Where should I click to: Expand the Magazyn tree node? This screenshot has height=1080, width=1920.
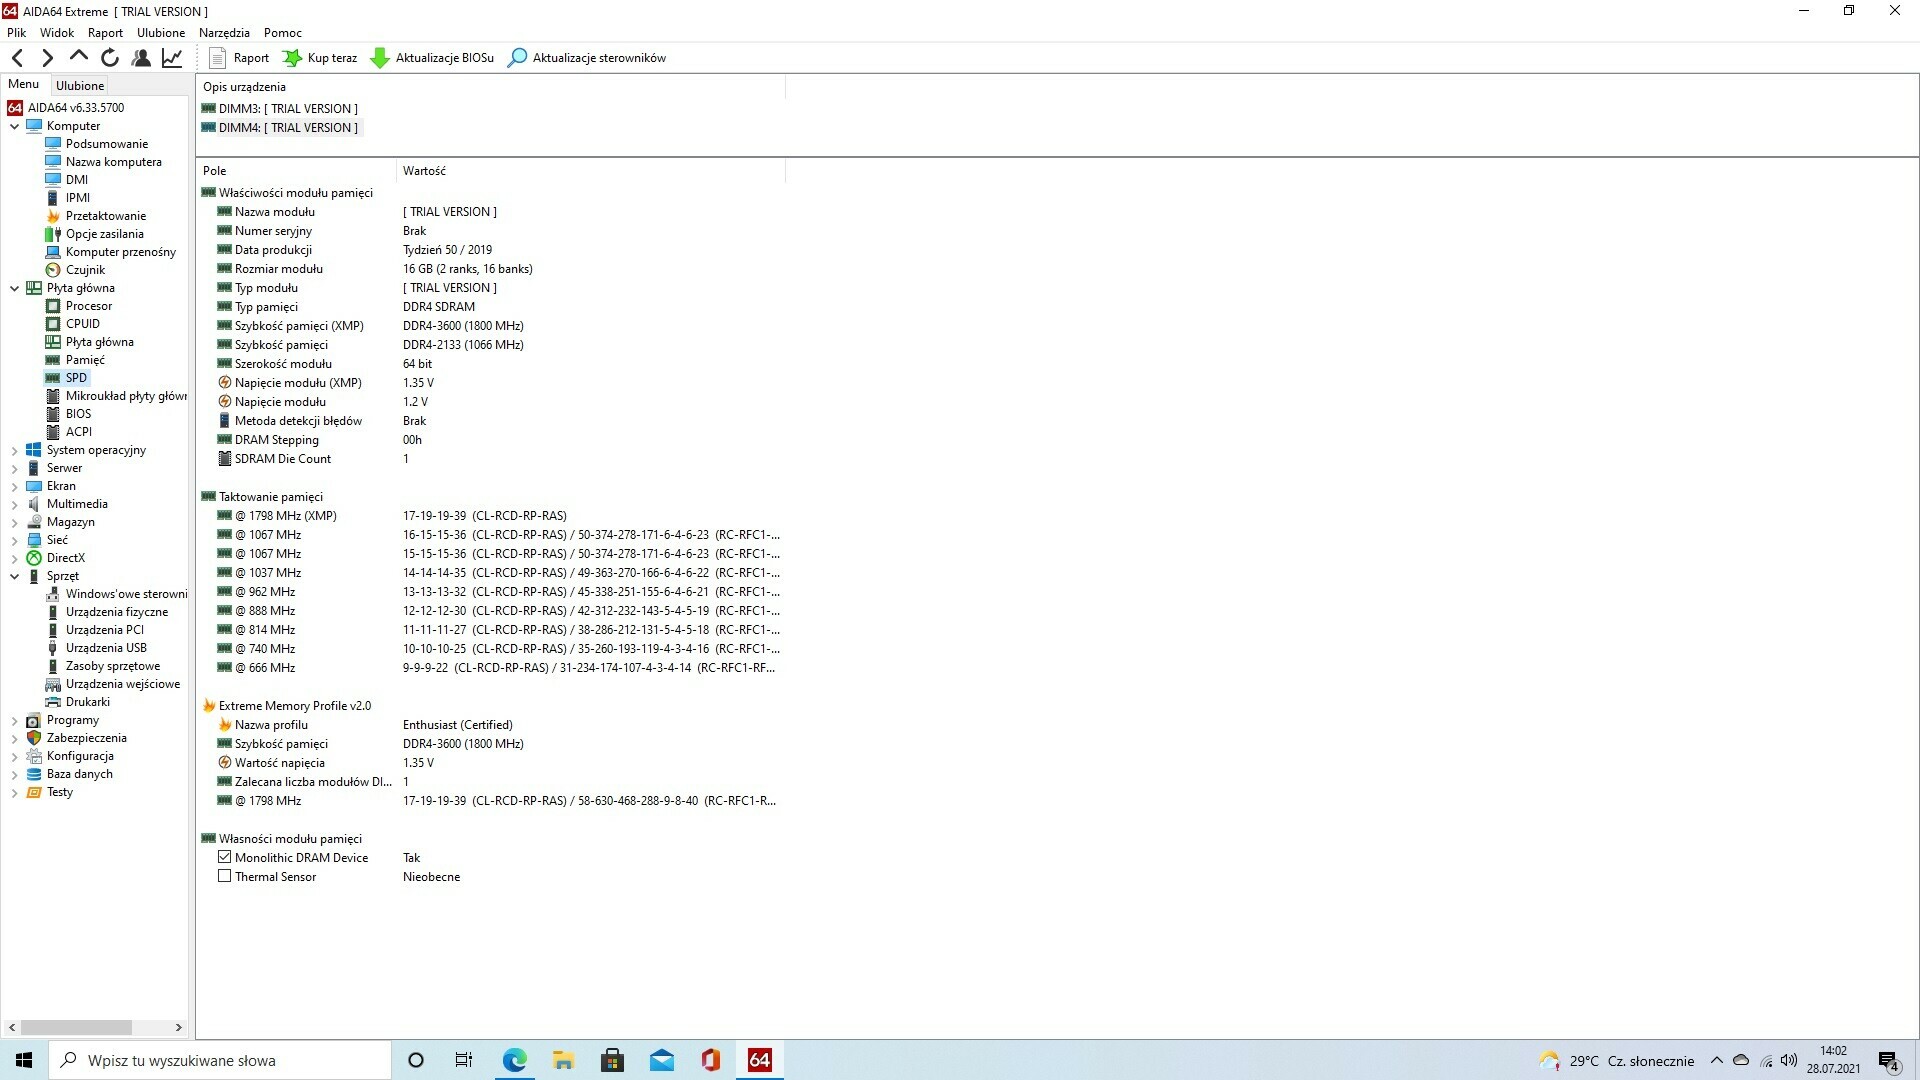click(14, 522)
